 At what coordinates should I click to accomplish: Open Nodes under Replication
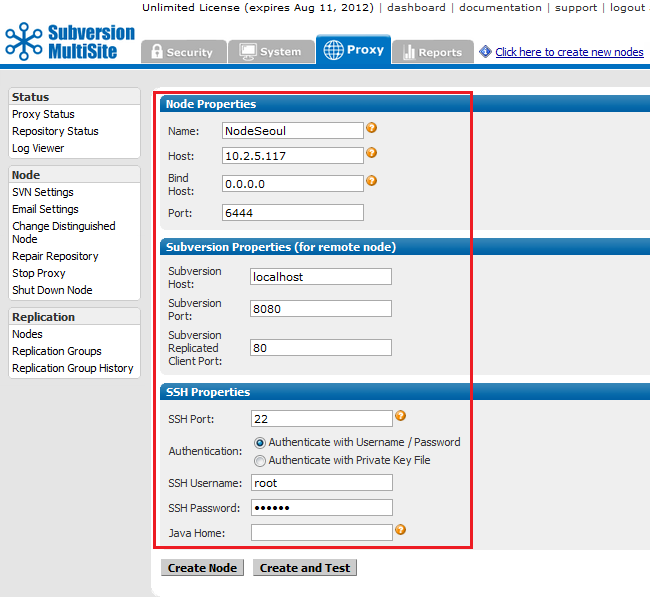(27, 334)
